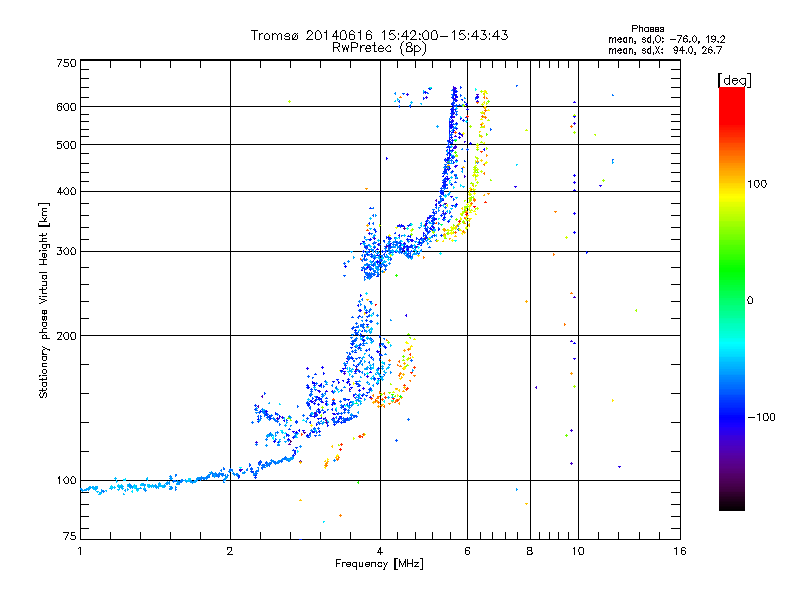Click the 'Stationary phase Virtual Height [km]' axis title
The image size is (800, 600).
(44, 301)
